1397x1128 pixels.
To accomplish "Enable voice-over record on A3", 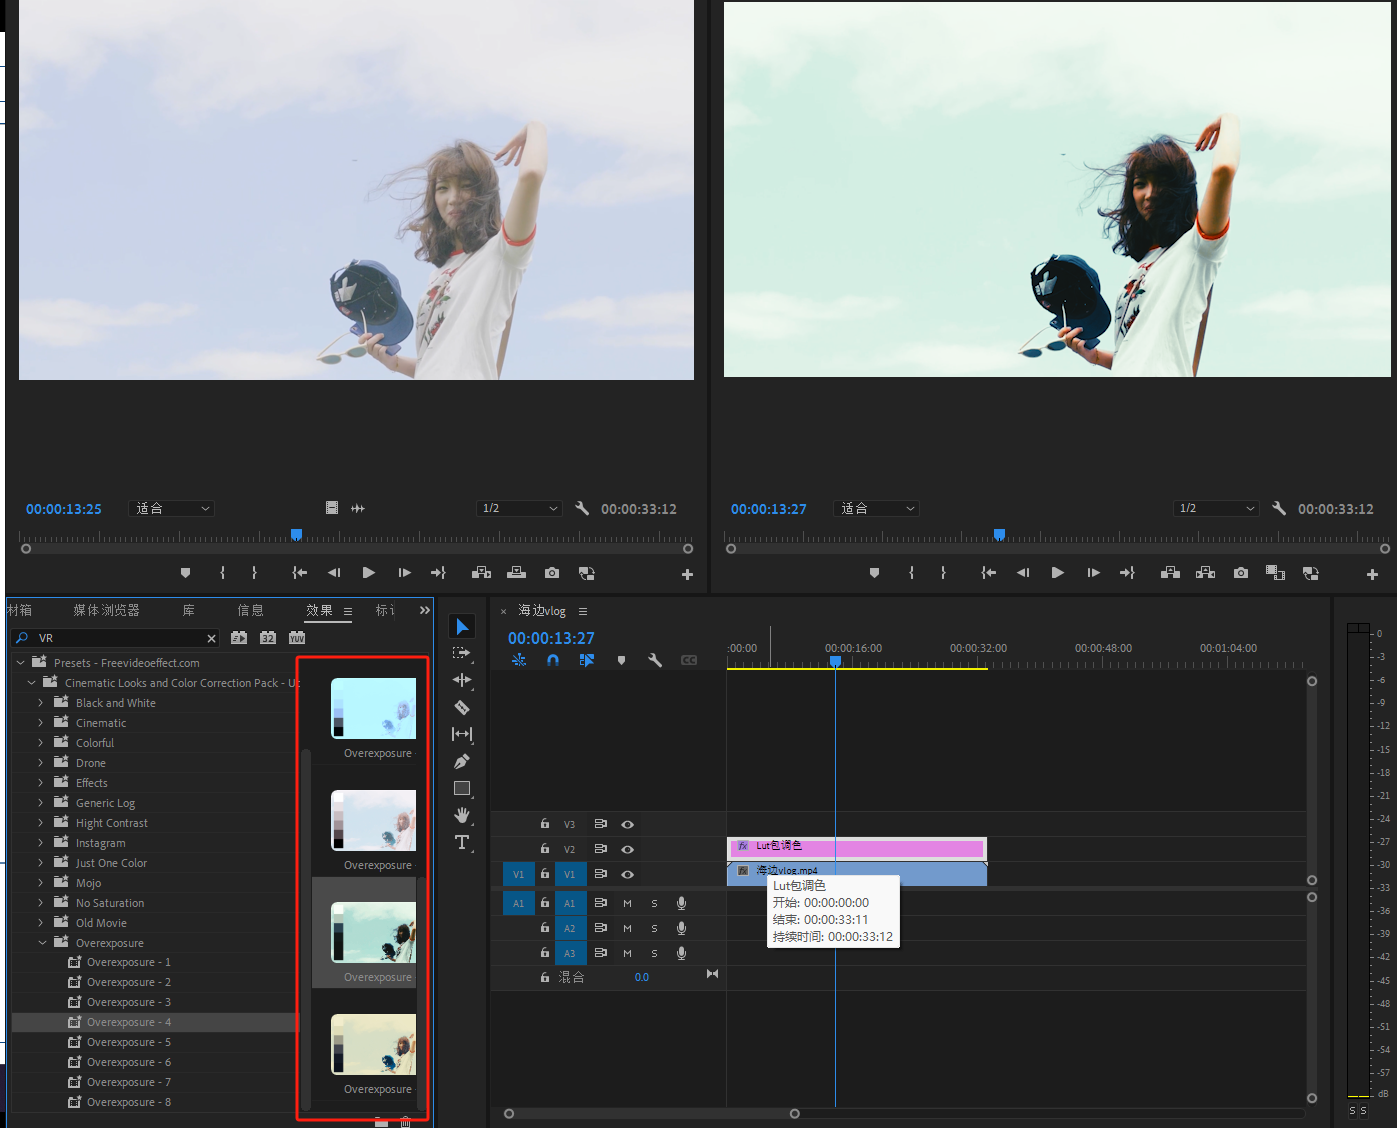I will [681, 953].
